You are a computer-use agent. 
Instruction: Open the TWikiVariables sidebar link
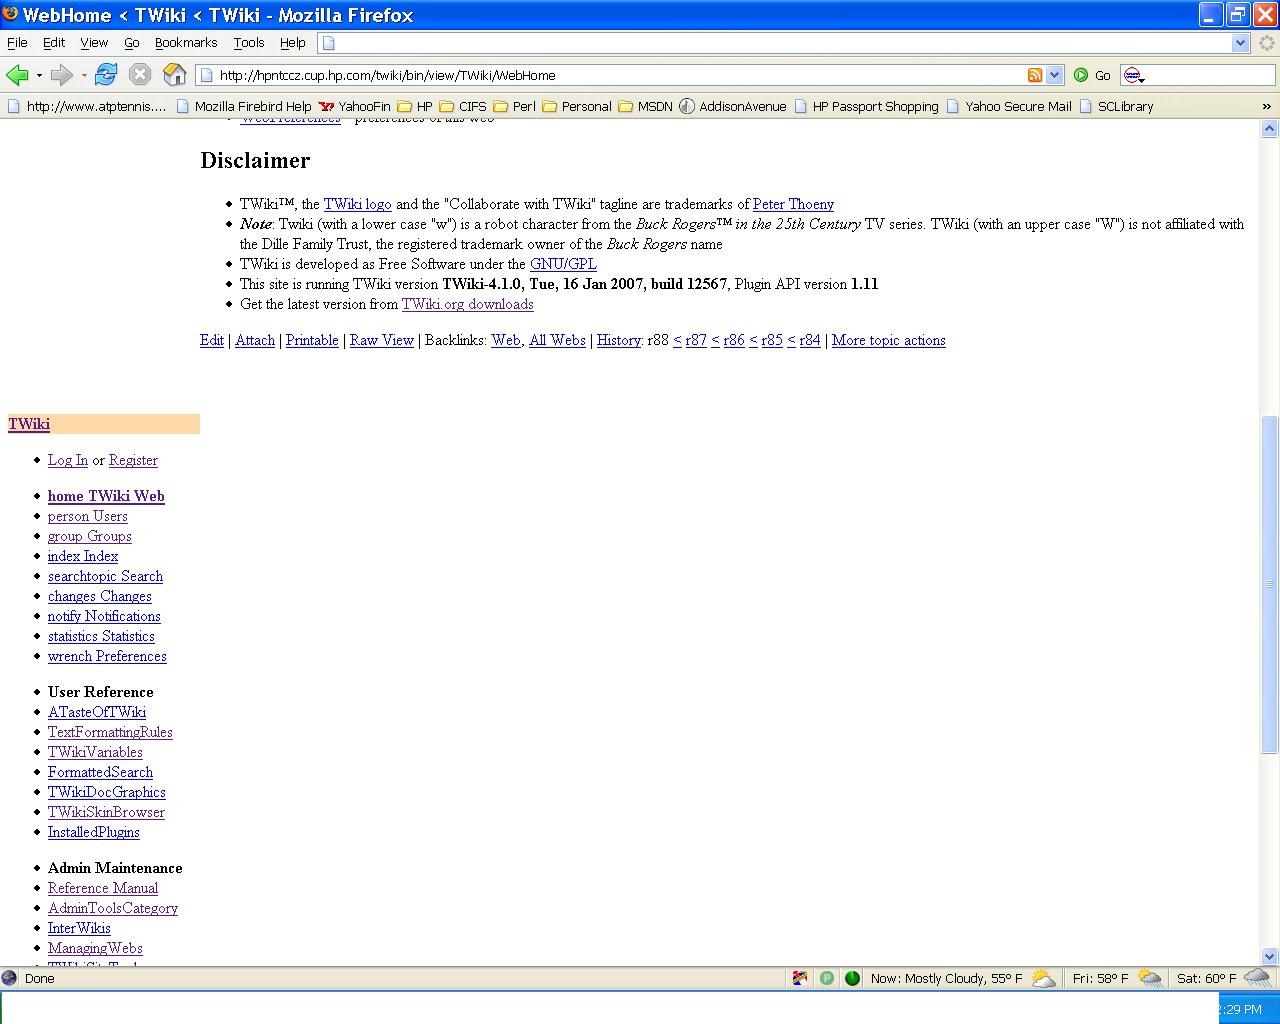pos(95,752)
